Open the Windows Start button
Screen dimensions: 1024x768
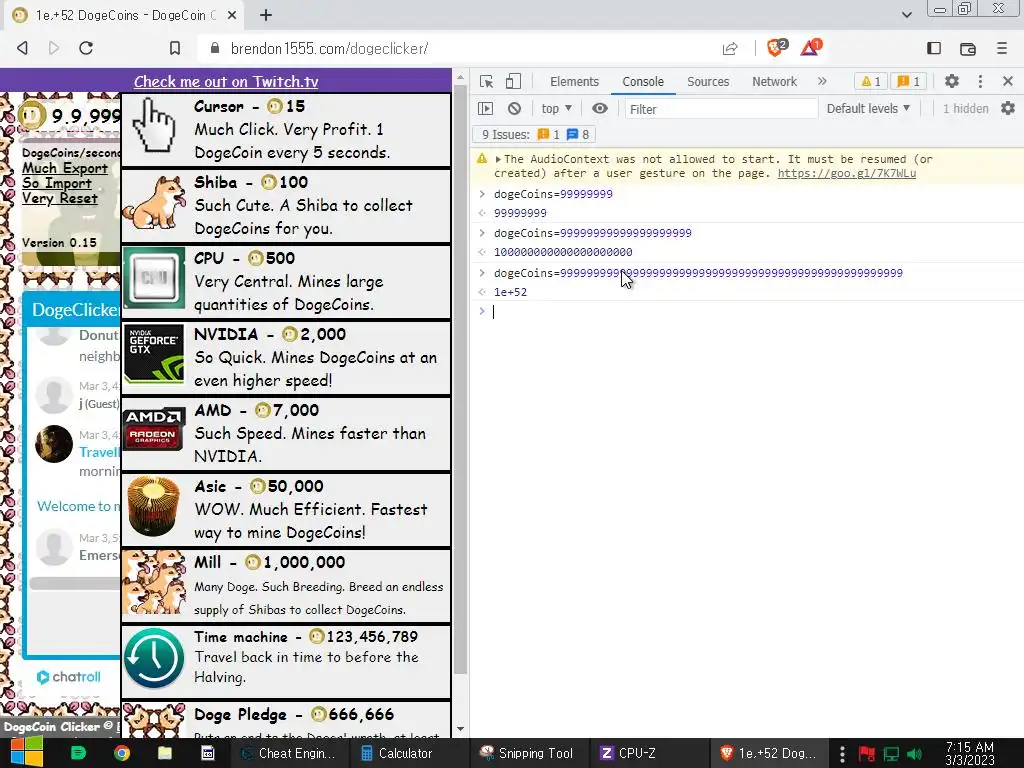point(26,753)
